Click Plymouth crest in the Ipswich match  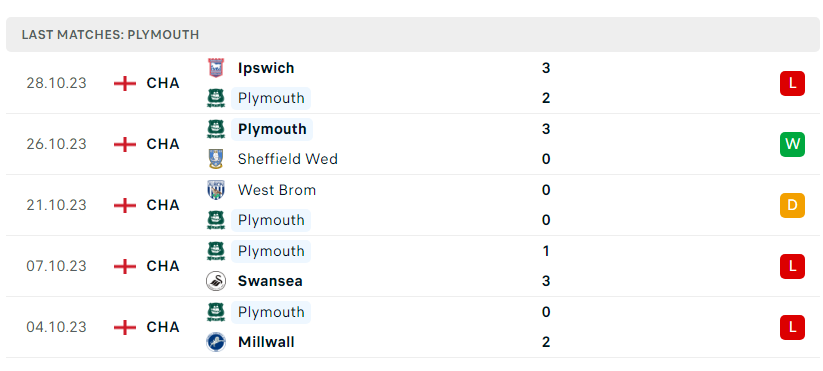pos(216,99)
